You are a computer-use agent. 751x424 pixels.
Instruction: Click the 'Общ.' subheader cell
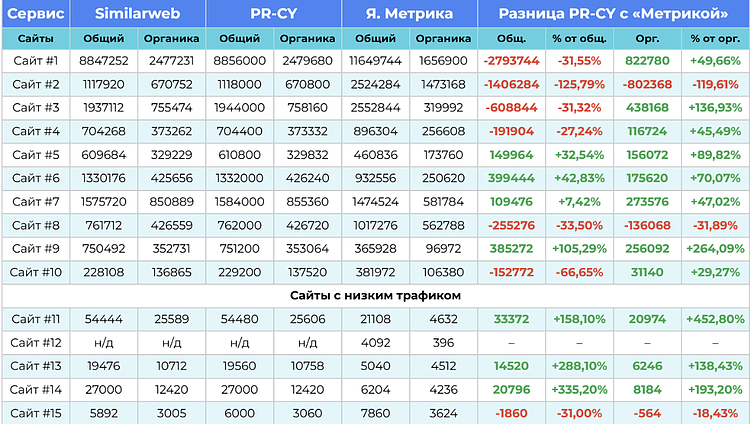512,38
